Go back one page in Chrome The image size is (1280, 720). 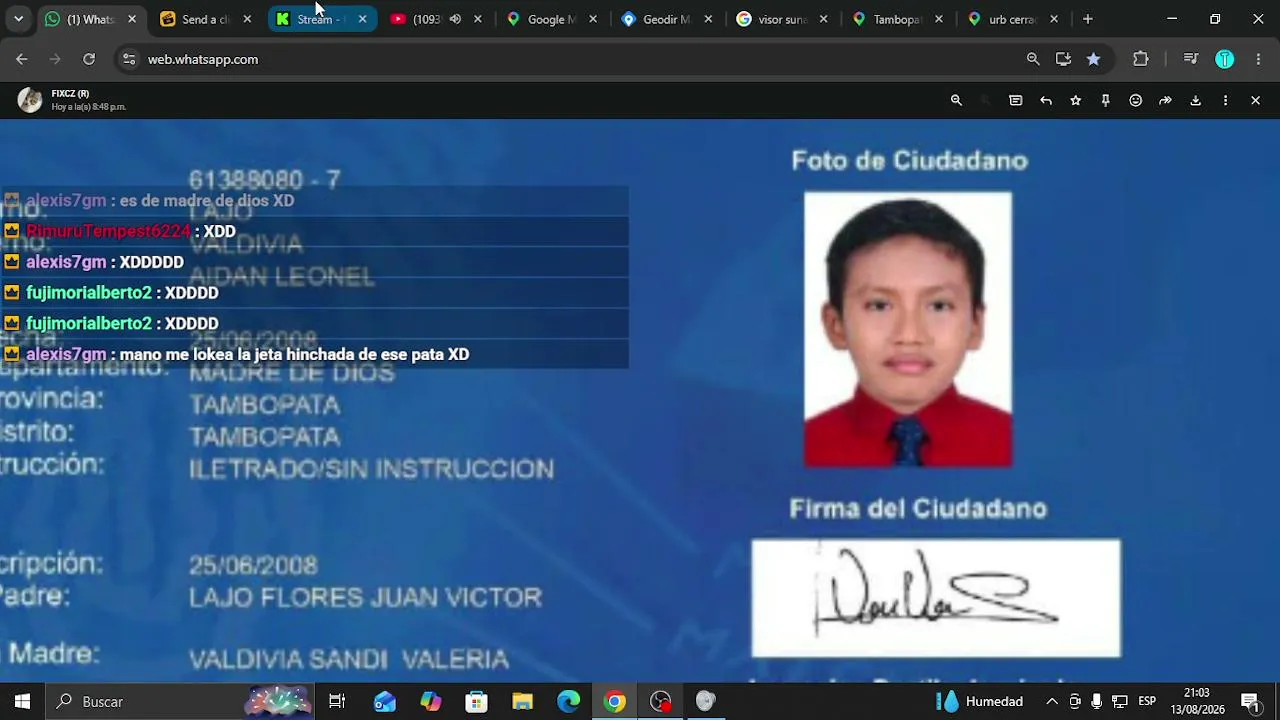pos(22,59)
